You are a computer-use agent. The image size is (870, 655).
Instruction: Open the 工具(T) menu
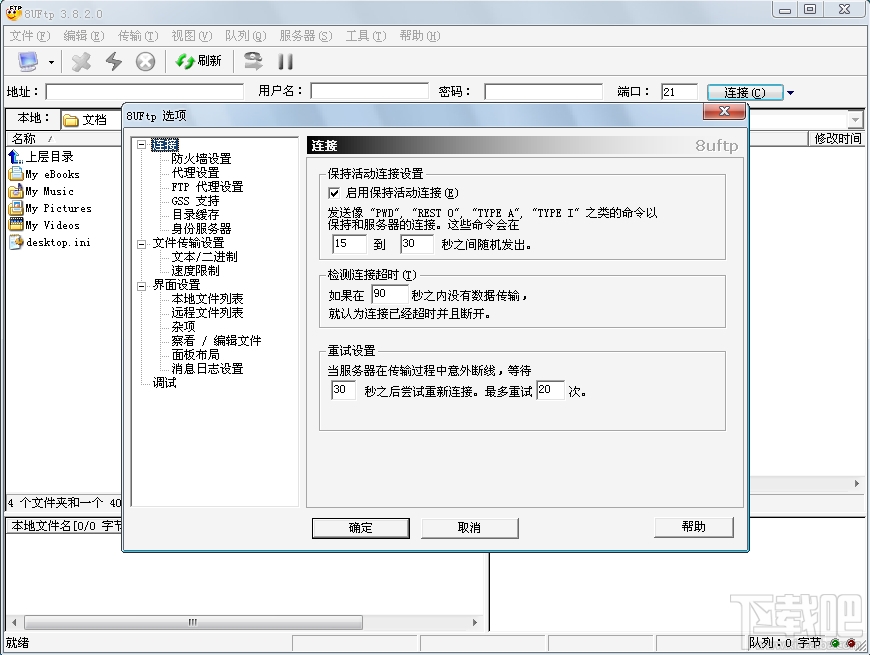coord(366,36)
